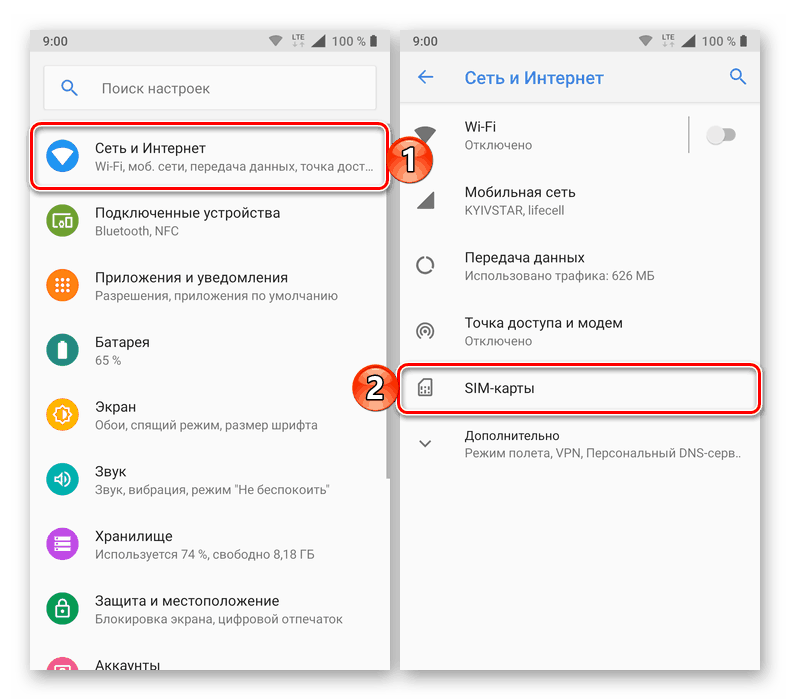Open Мобильная сеть settings
The image size is (790, 700).
pos(579,201)
